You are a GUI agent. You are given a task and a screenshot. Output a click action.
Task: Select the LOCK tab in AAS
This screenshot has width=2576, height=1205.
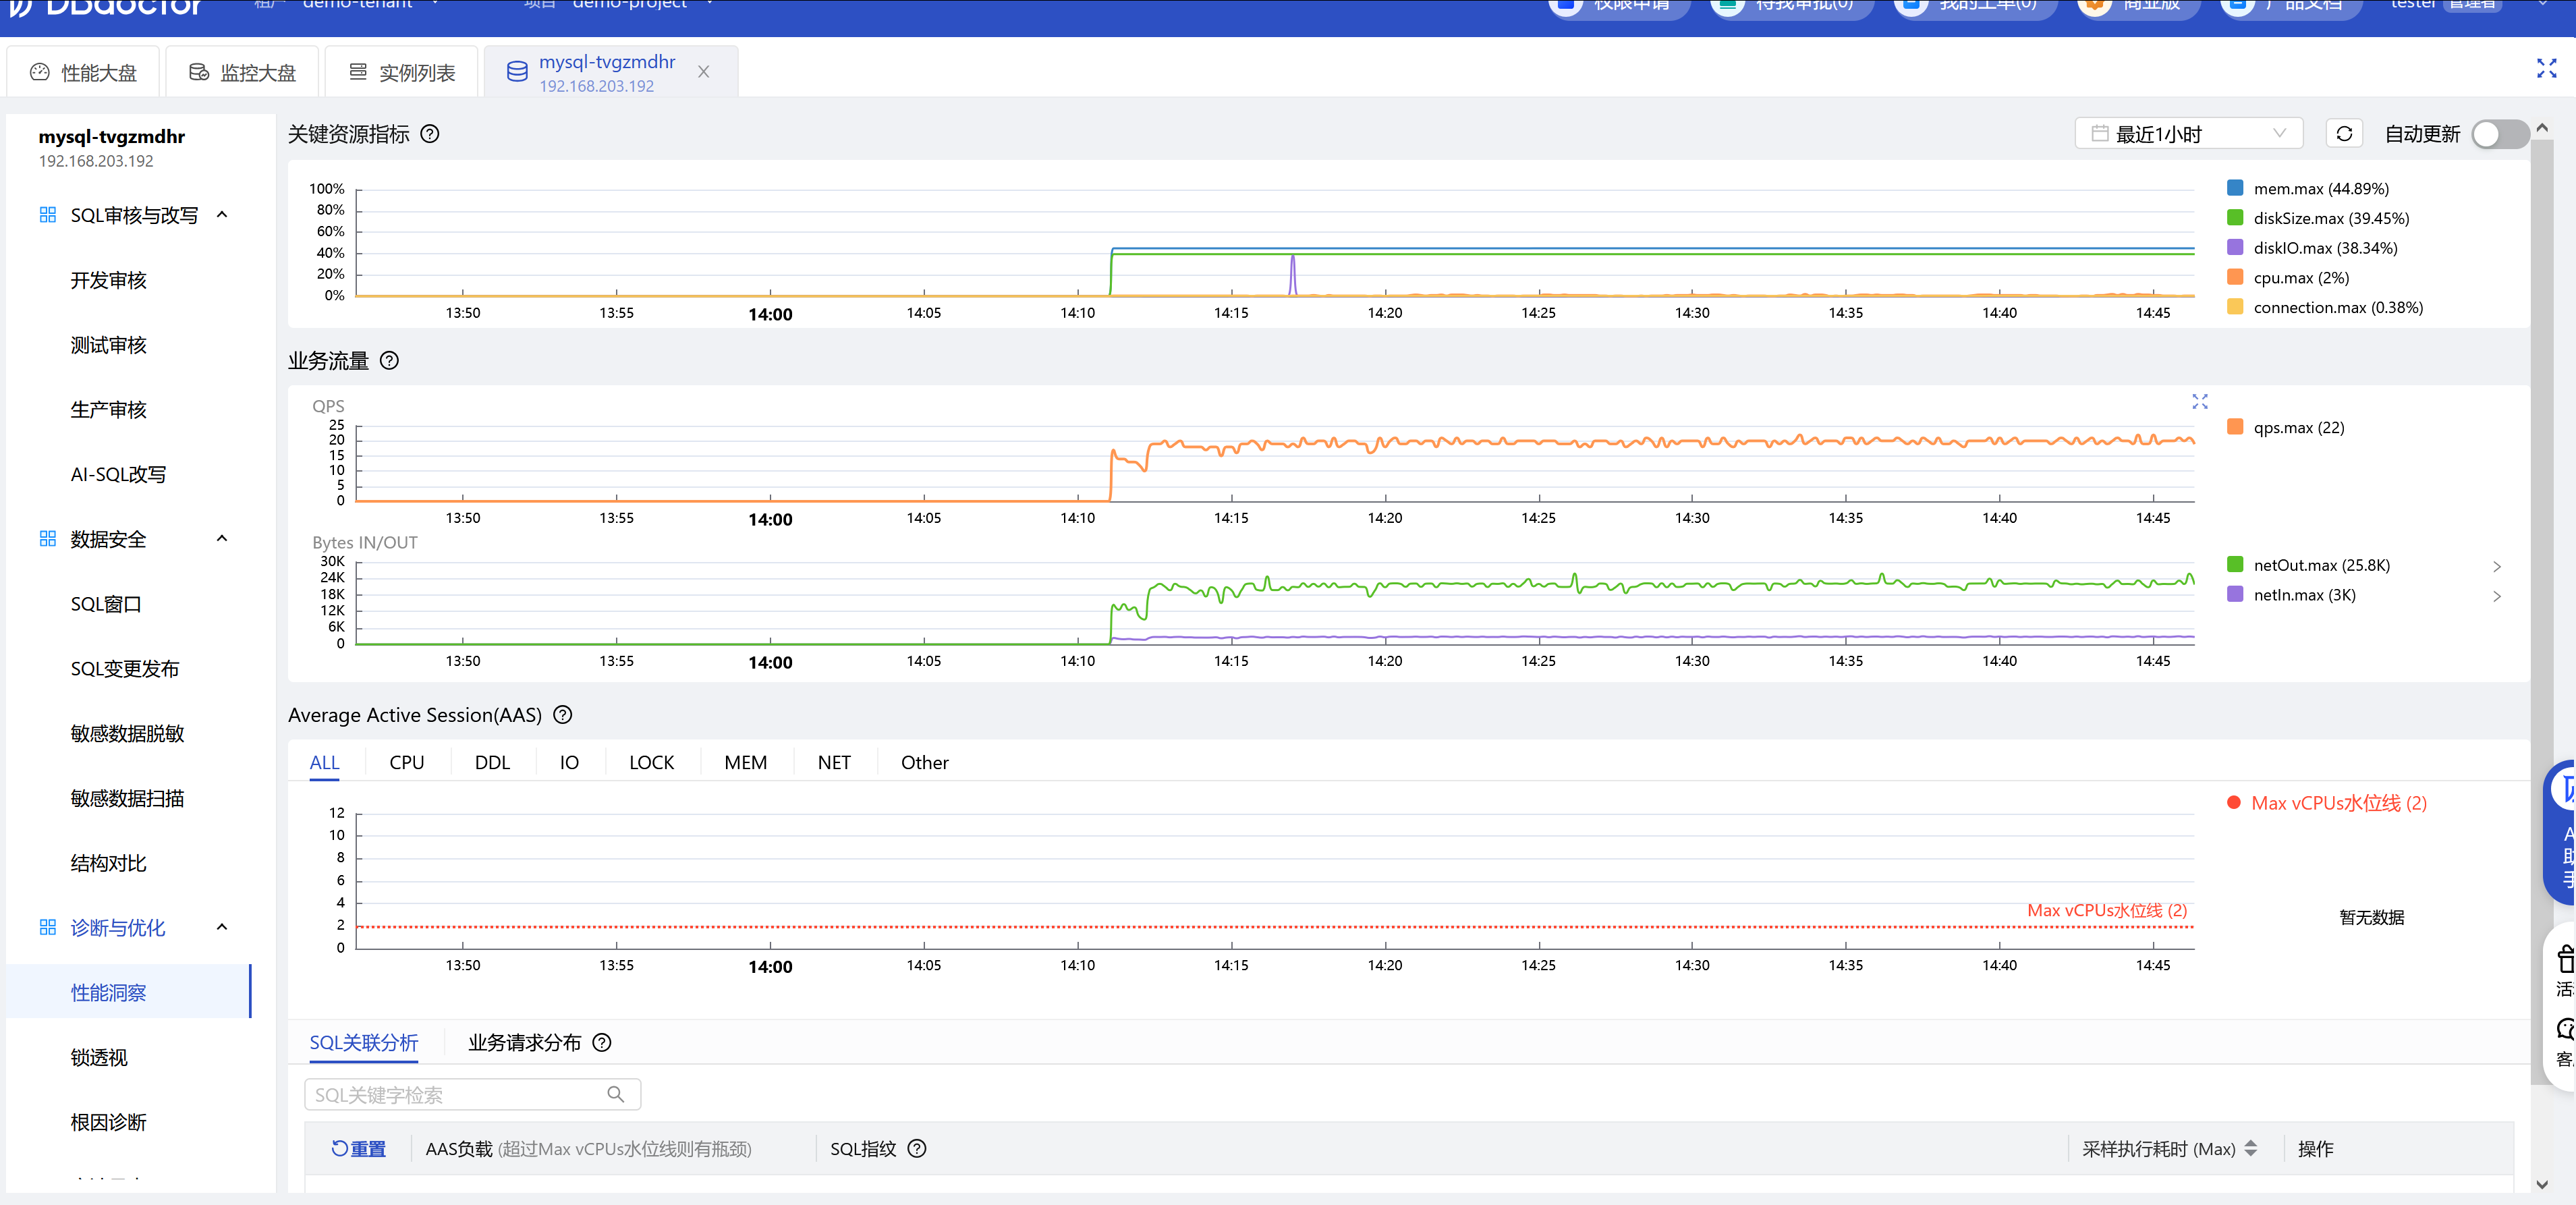coord(651,762)
